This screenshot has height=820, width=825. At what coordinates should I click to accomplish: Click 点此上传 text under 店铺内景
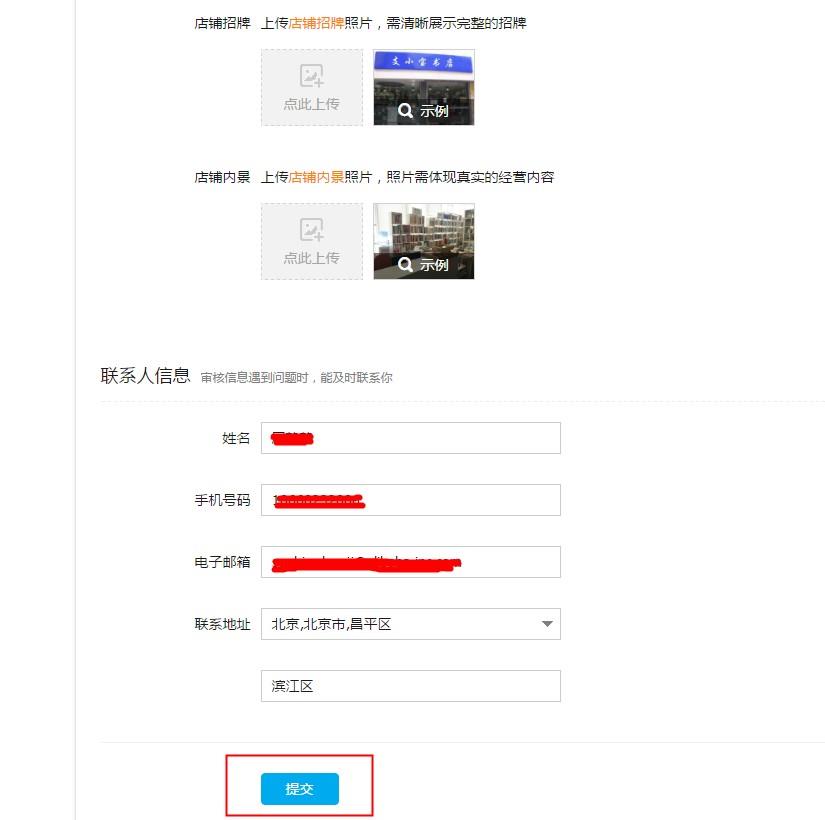point(311,258)
